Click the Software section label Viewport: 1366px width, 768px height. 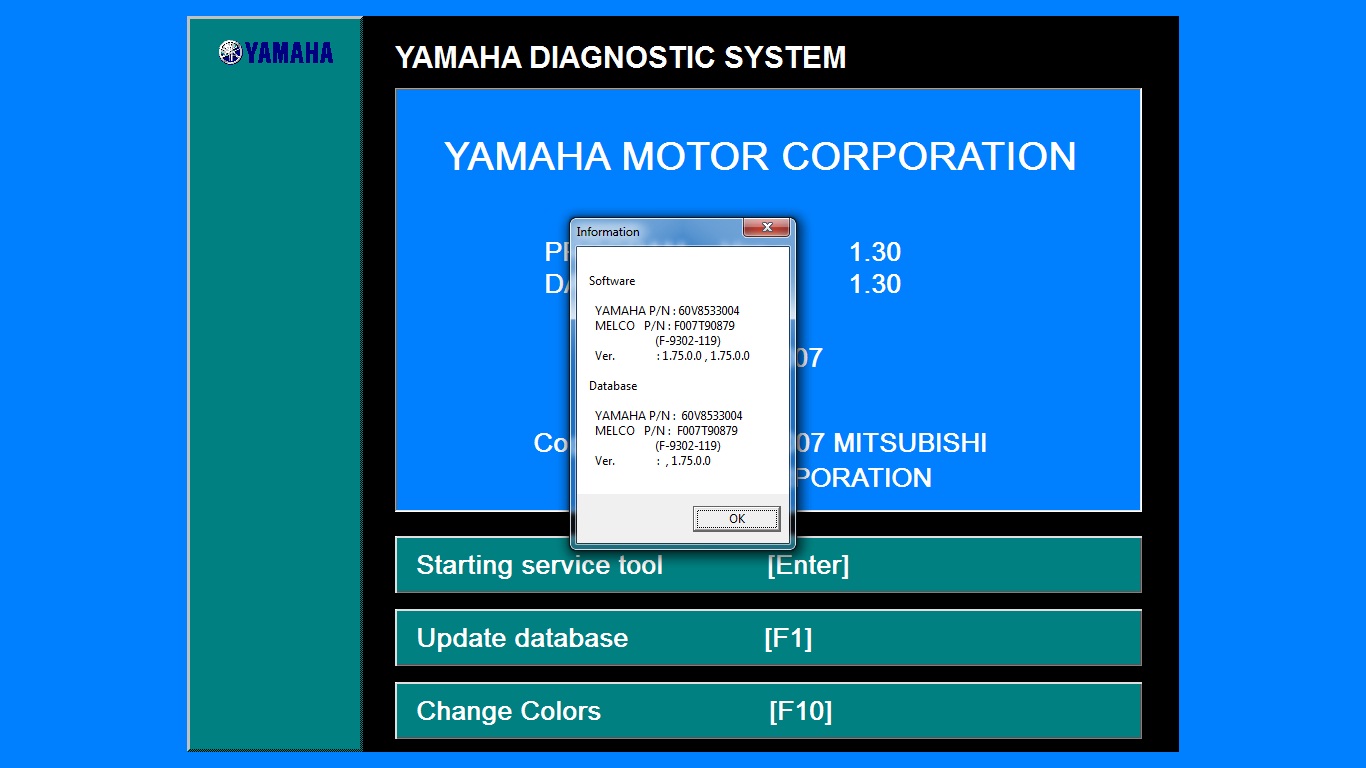(612, 281)
